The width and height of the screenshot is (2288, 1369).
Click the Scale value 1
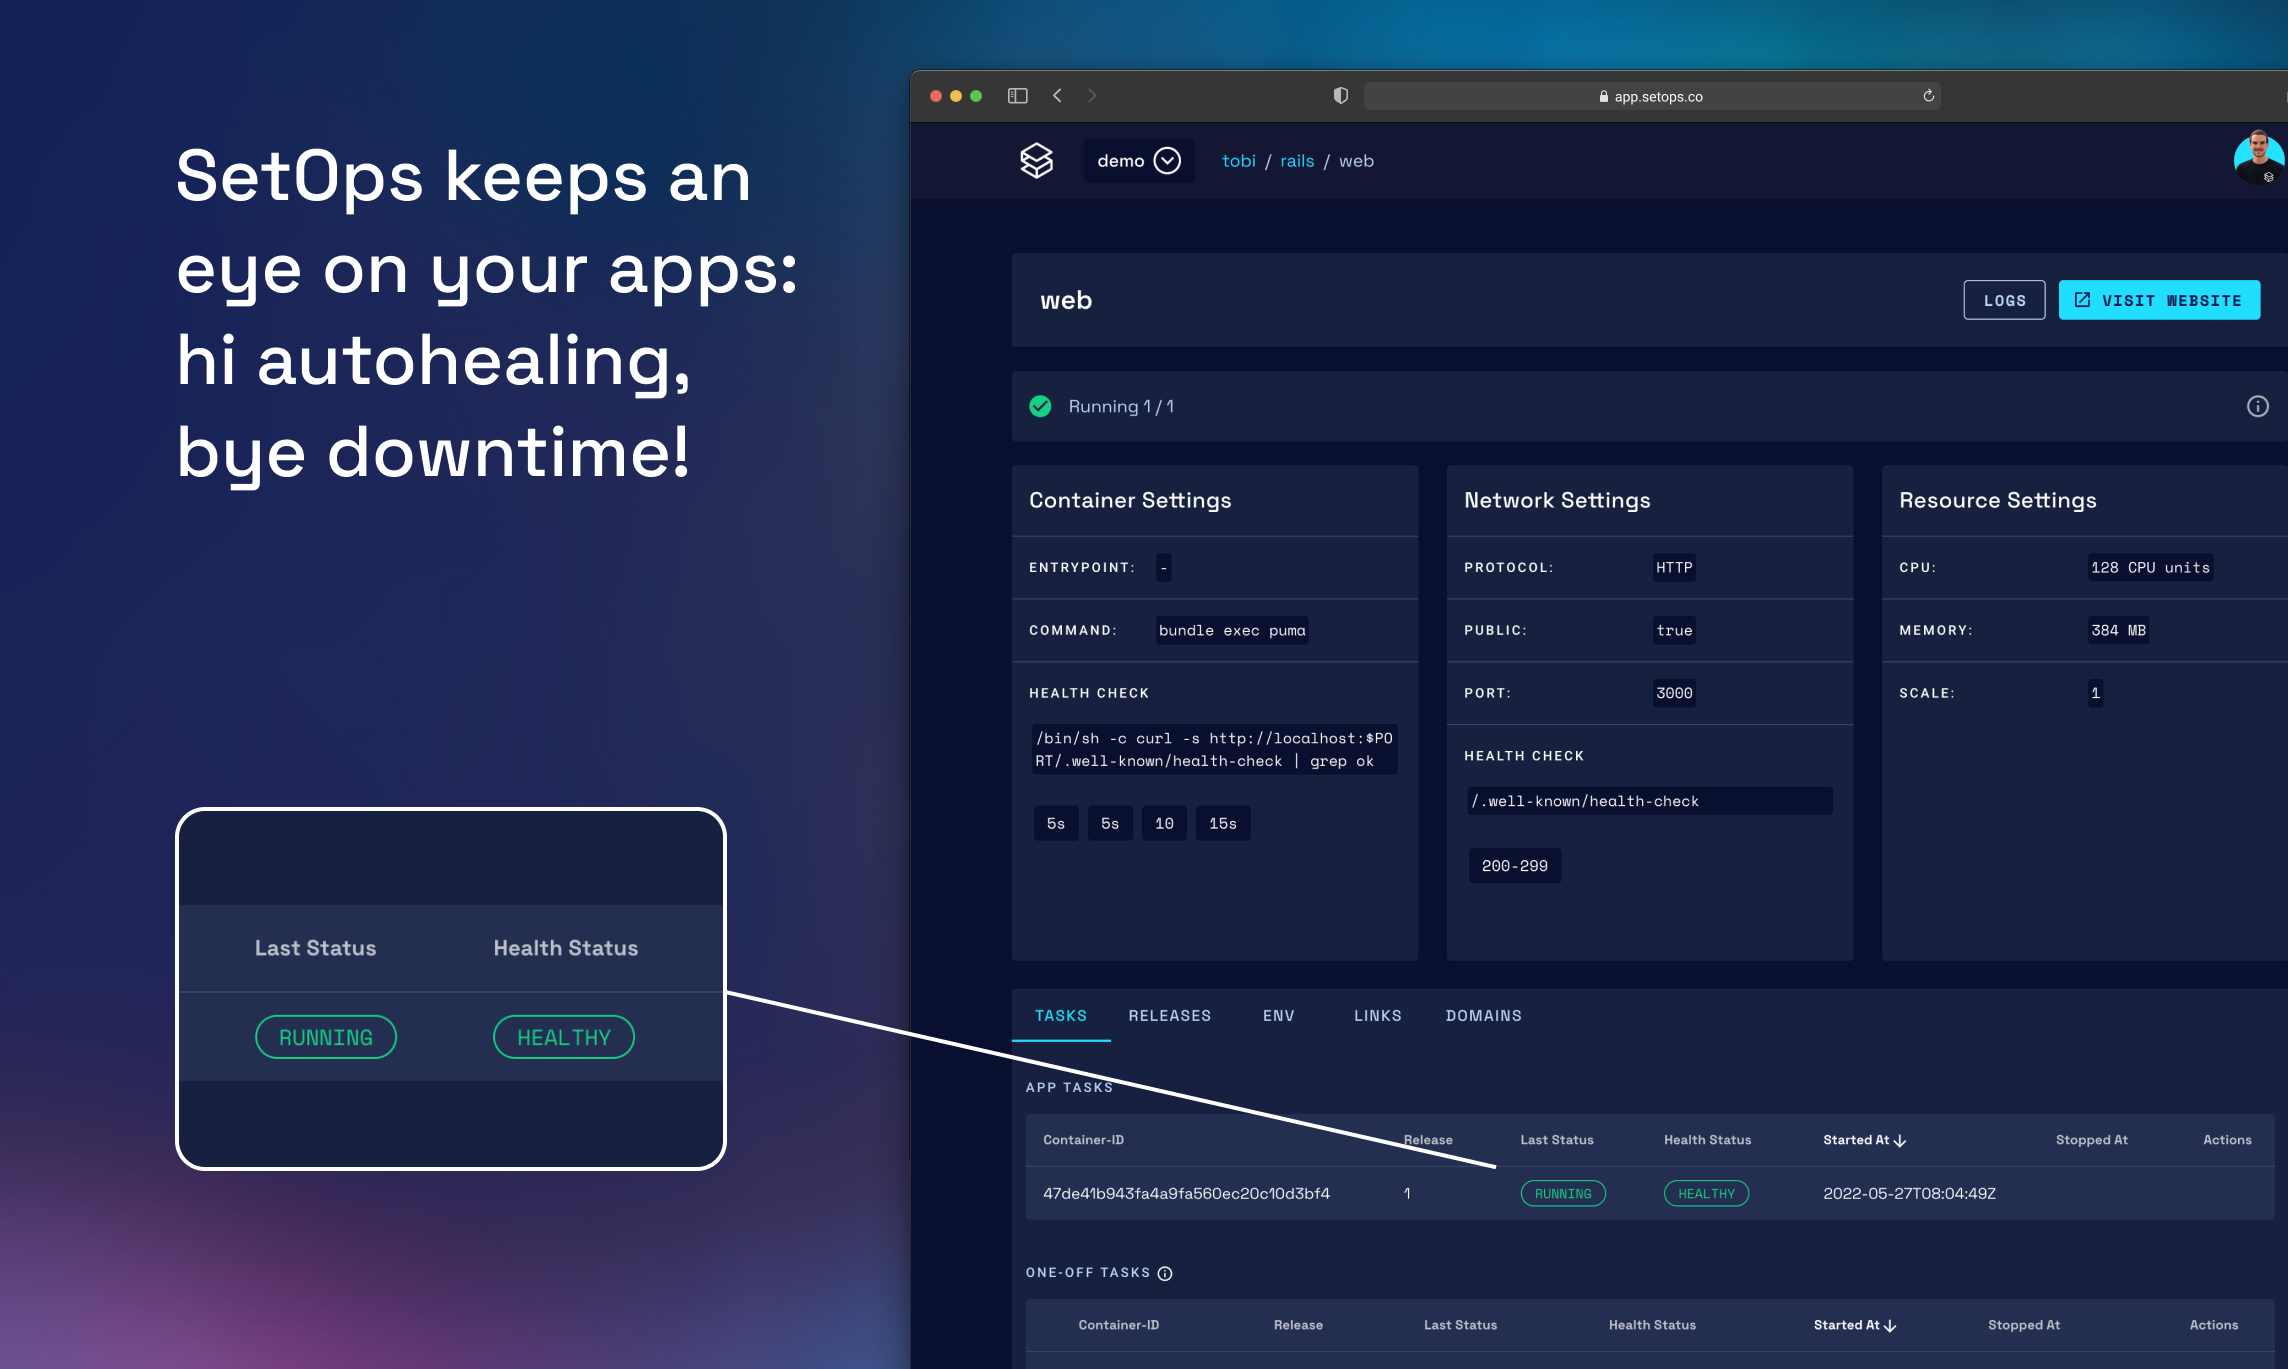[x=2095, y=693]
